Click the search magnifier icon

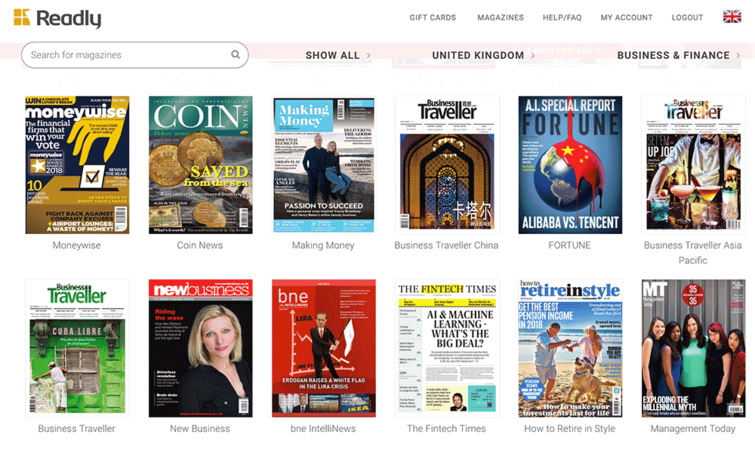[x=235, y=54]
